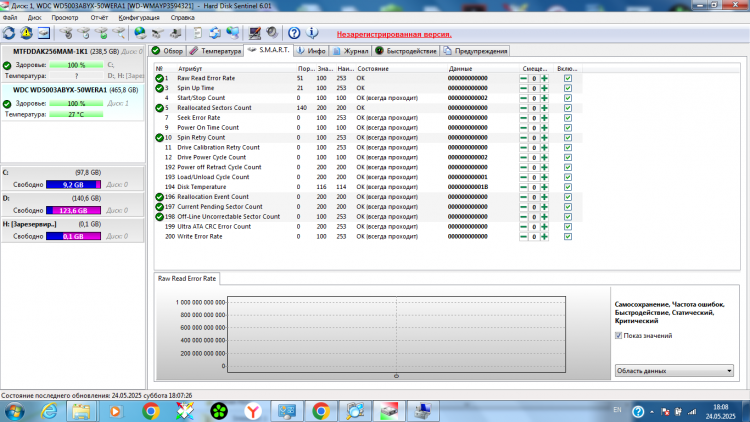Click the disk information panel toolbar icon
Image resolution: width=750 pixels, height=422 pixels.
(x=44, y=33)
